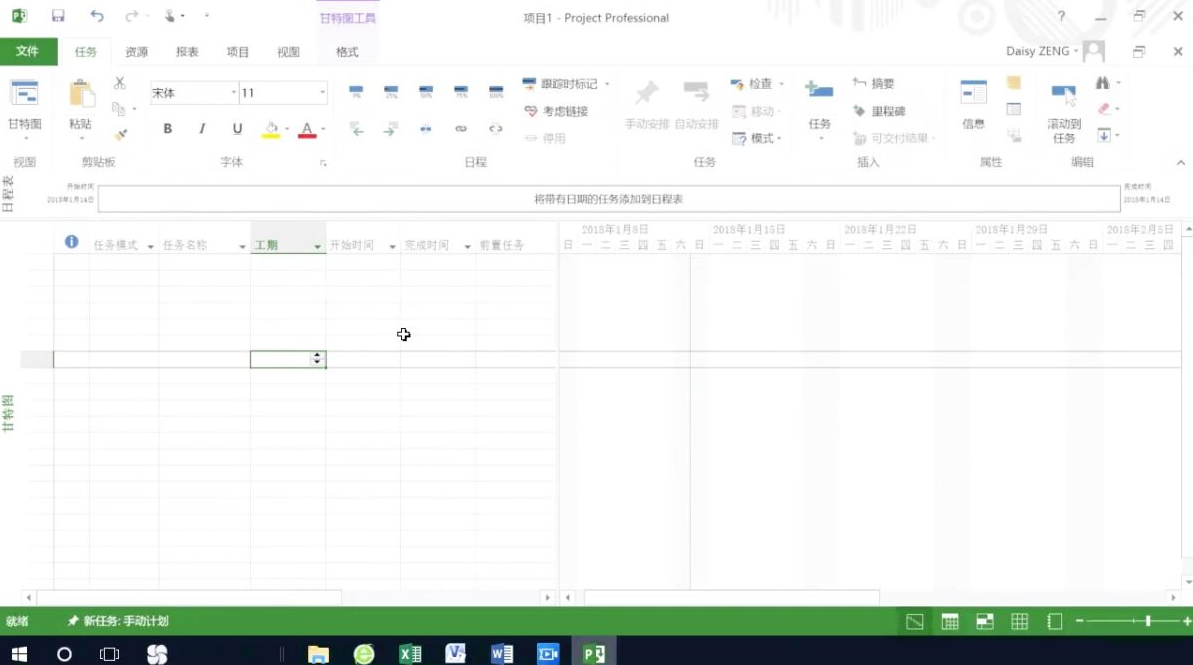
Task: Switch to Gantt chart view in status bar
Action: pyautogui.click(x=915, y=622)
